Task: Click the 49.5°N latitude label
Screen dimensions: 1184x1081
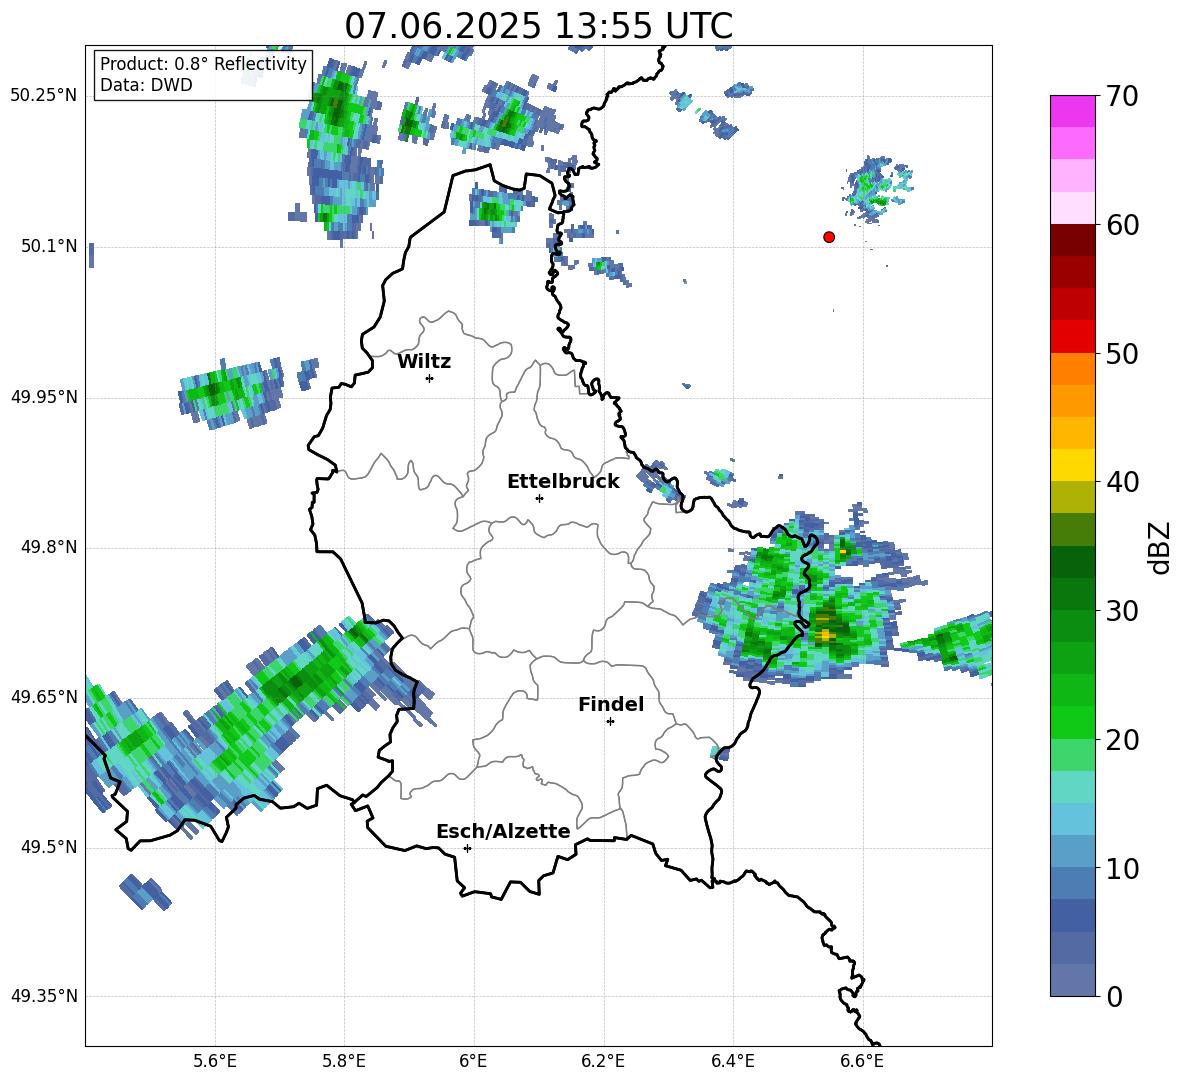Action: [x=50, y=847]
